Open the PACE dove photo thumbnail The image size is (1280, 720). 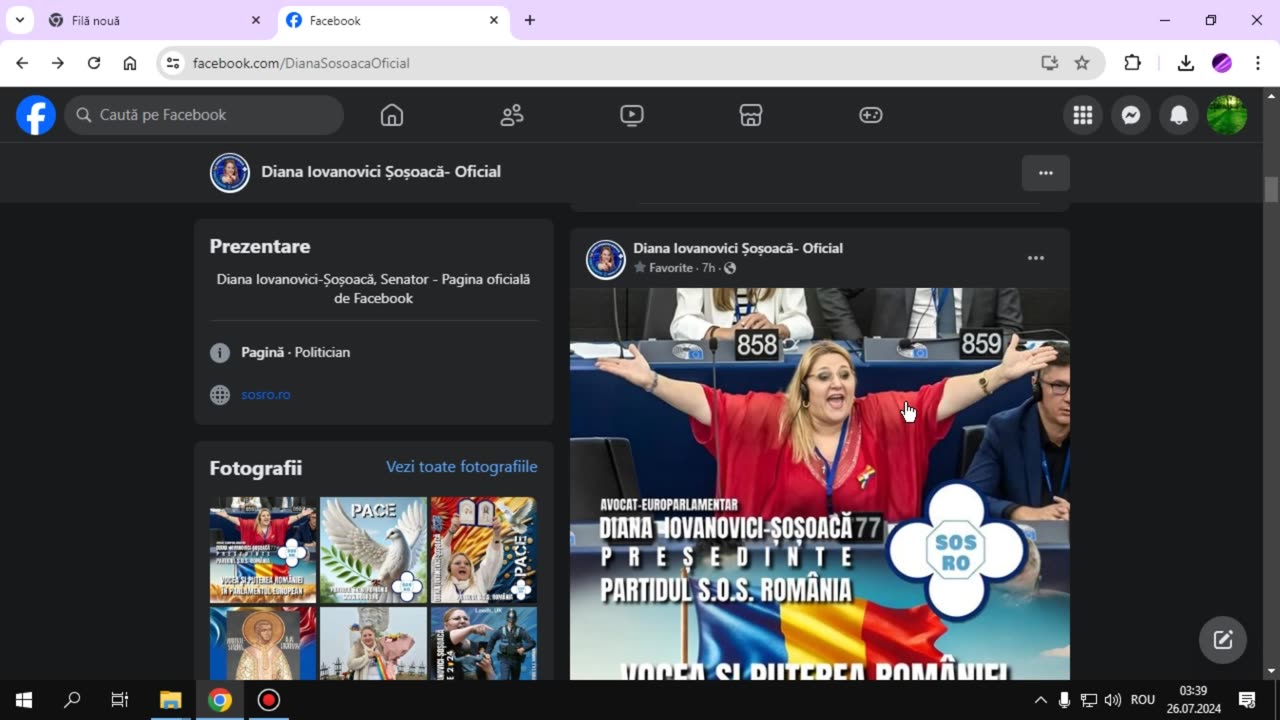(x=373, y=550)
